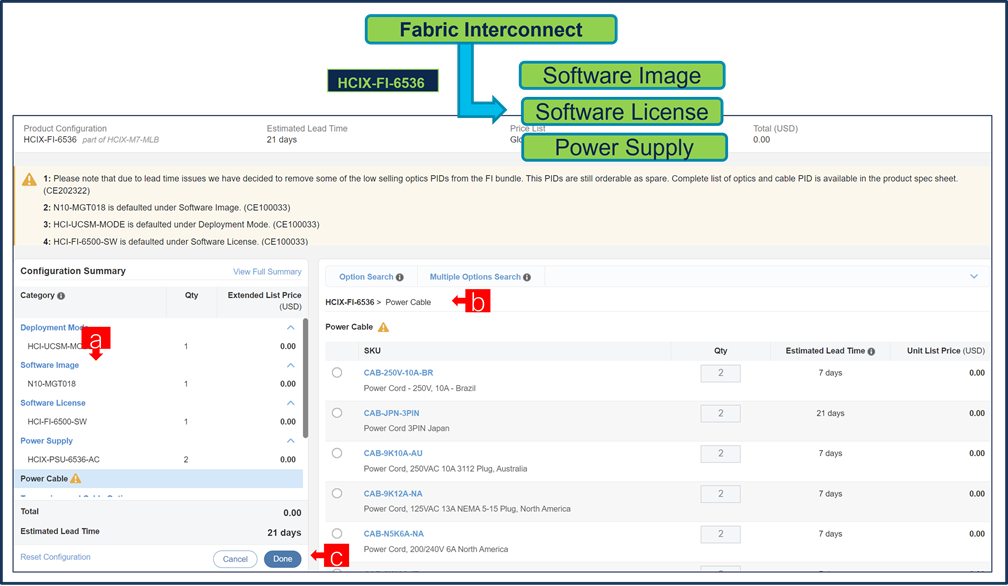Click the Cancel button
The image size is (1008, 586).
pyautogui.click(x=235, y=559)
